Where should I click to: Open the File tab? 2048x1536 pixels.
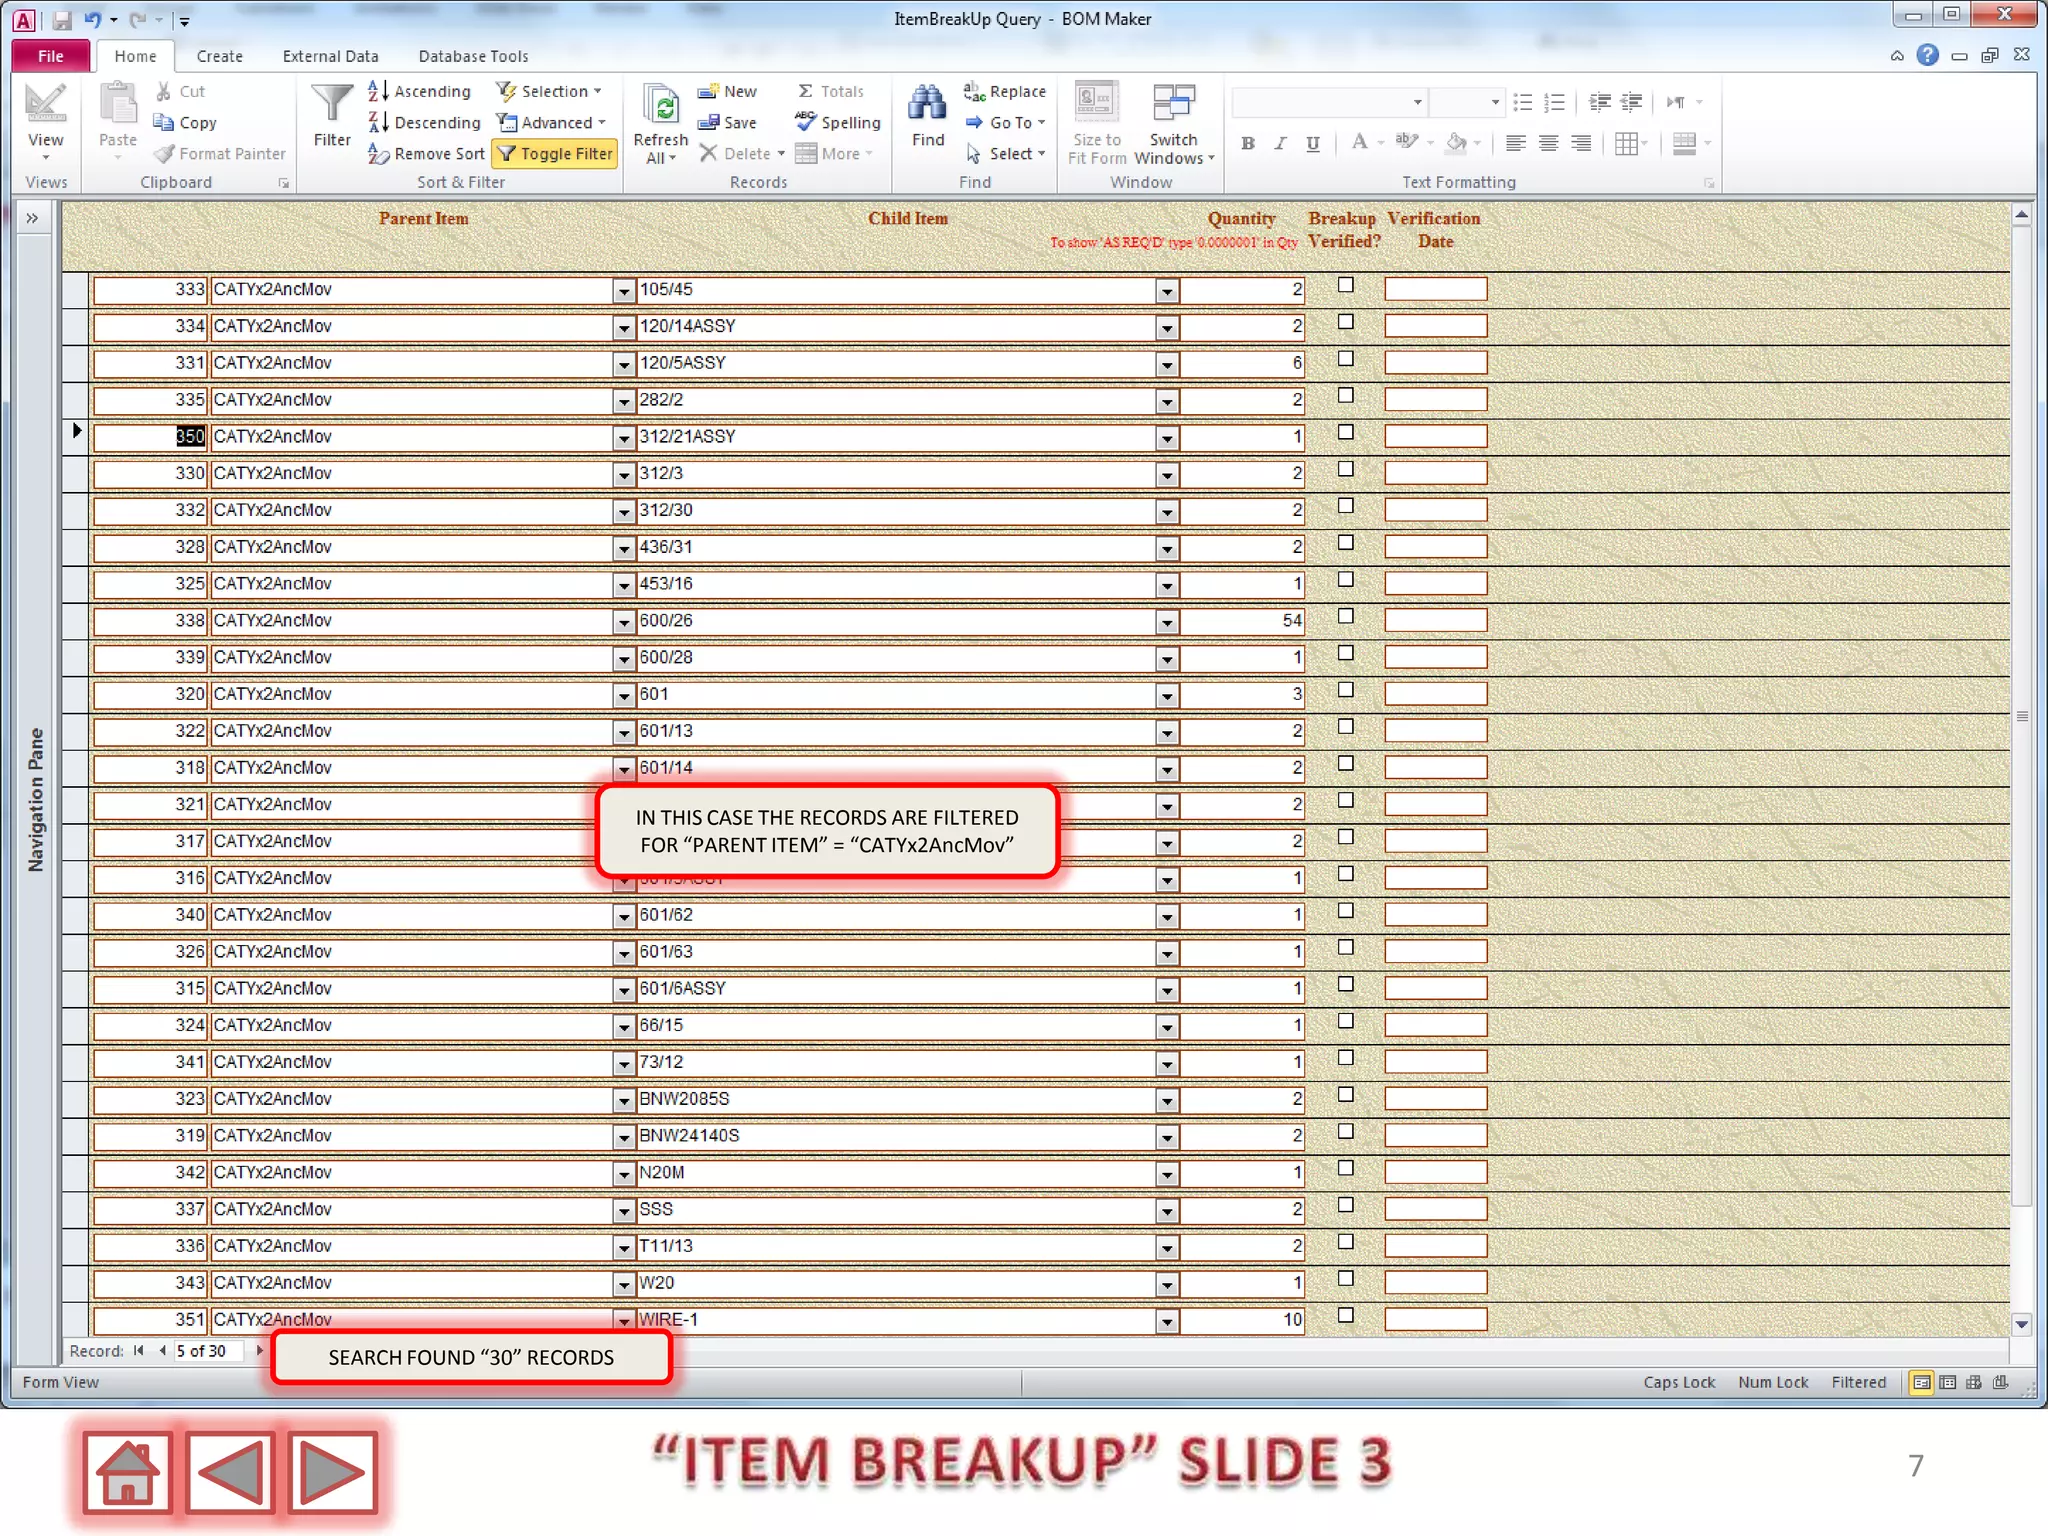click(51, 56)
